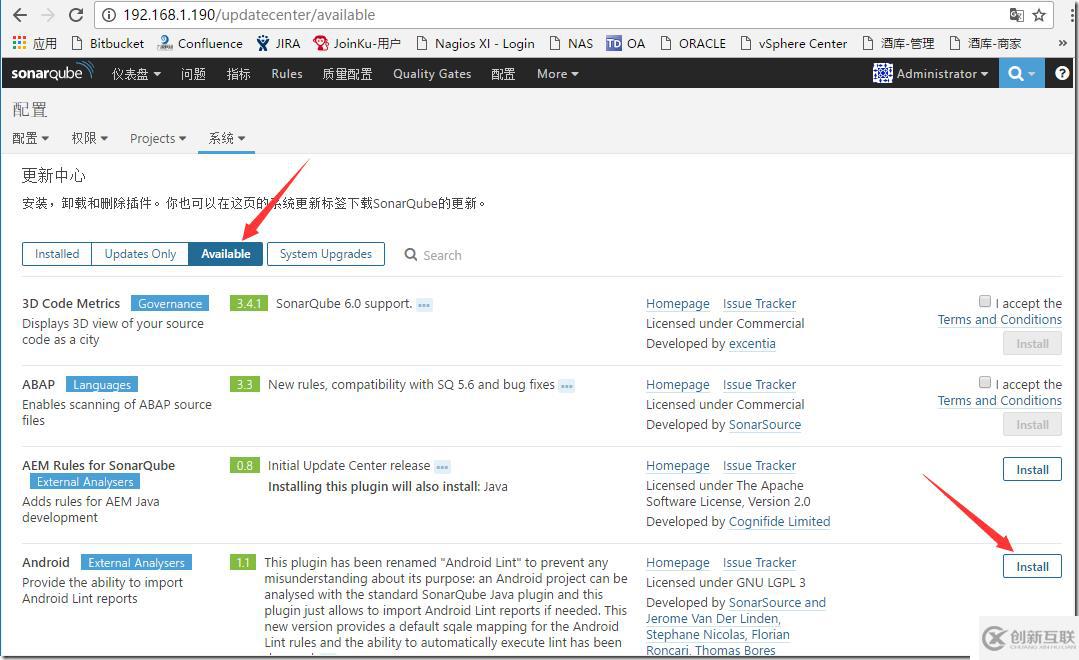The image size is (1079, 660).
Task: Open the JoinKu-用户 bookmark
Action: 356,43
